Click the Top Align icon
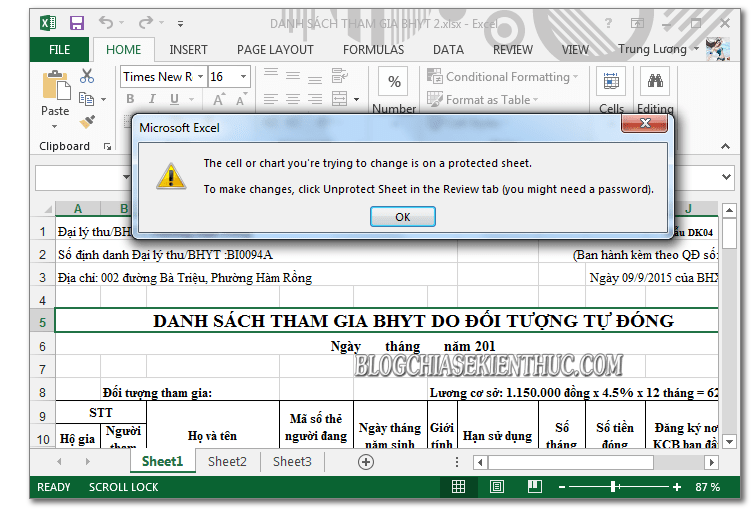Viewport: 755px width, 513px height. point(271,74)
